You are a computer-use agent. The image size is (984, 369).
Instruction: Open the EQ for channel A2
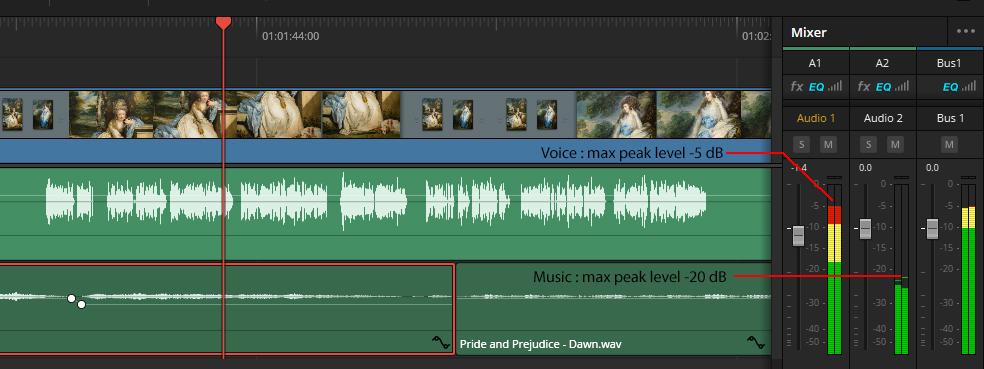point(883,87)
